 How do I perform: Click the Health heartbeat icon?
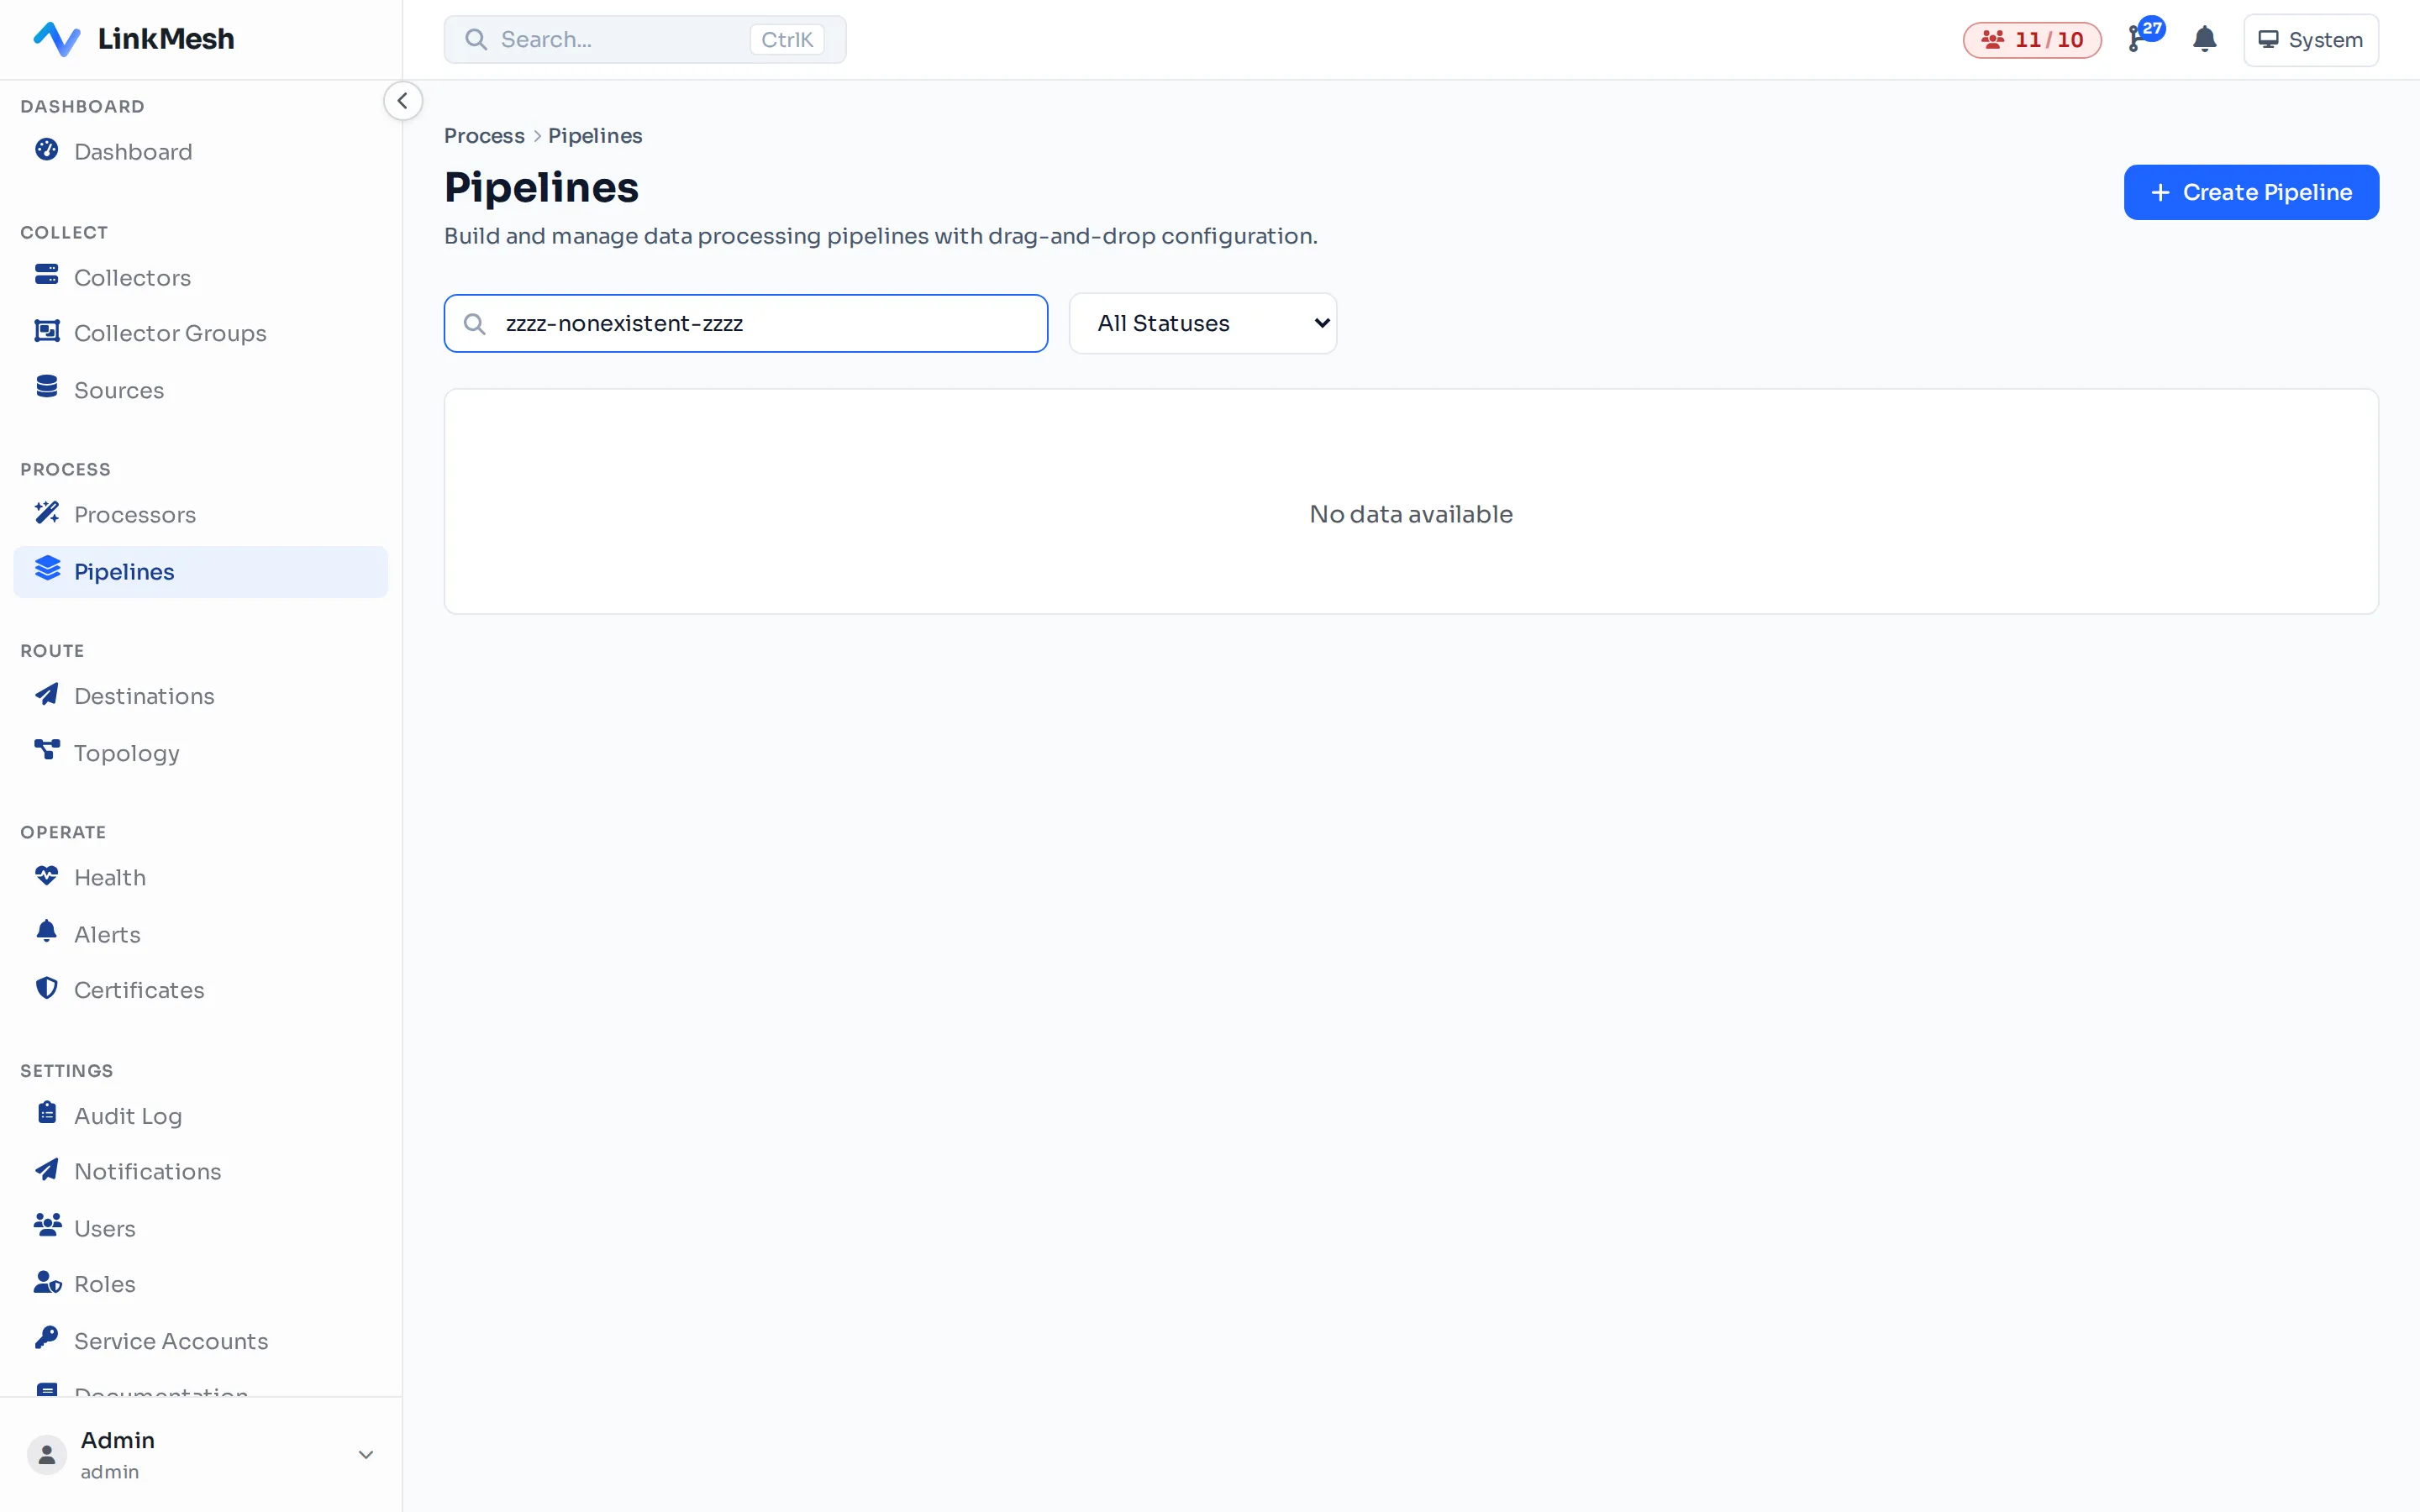click(x=47, y=876)
